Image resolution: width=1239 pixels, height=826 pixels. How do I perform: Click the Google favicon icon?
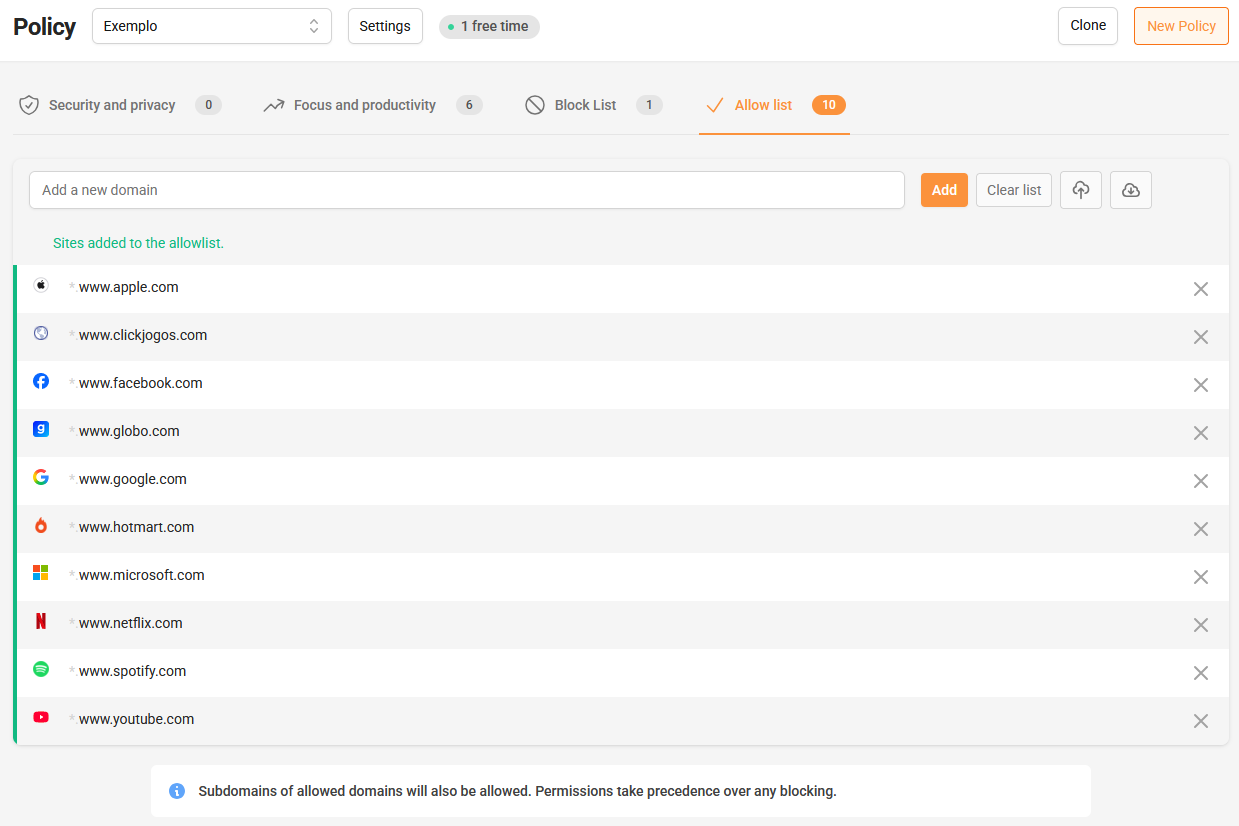pos(41,478)
